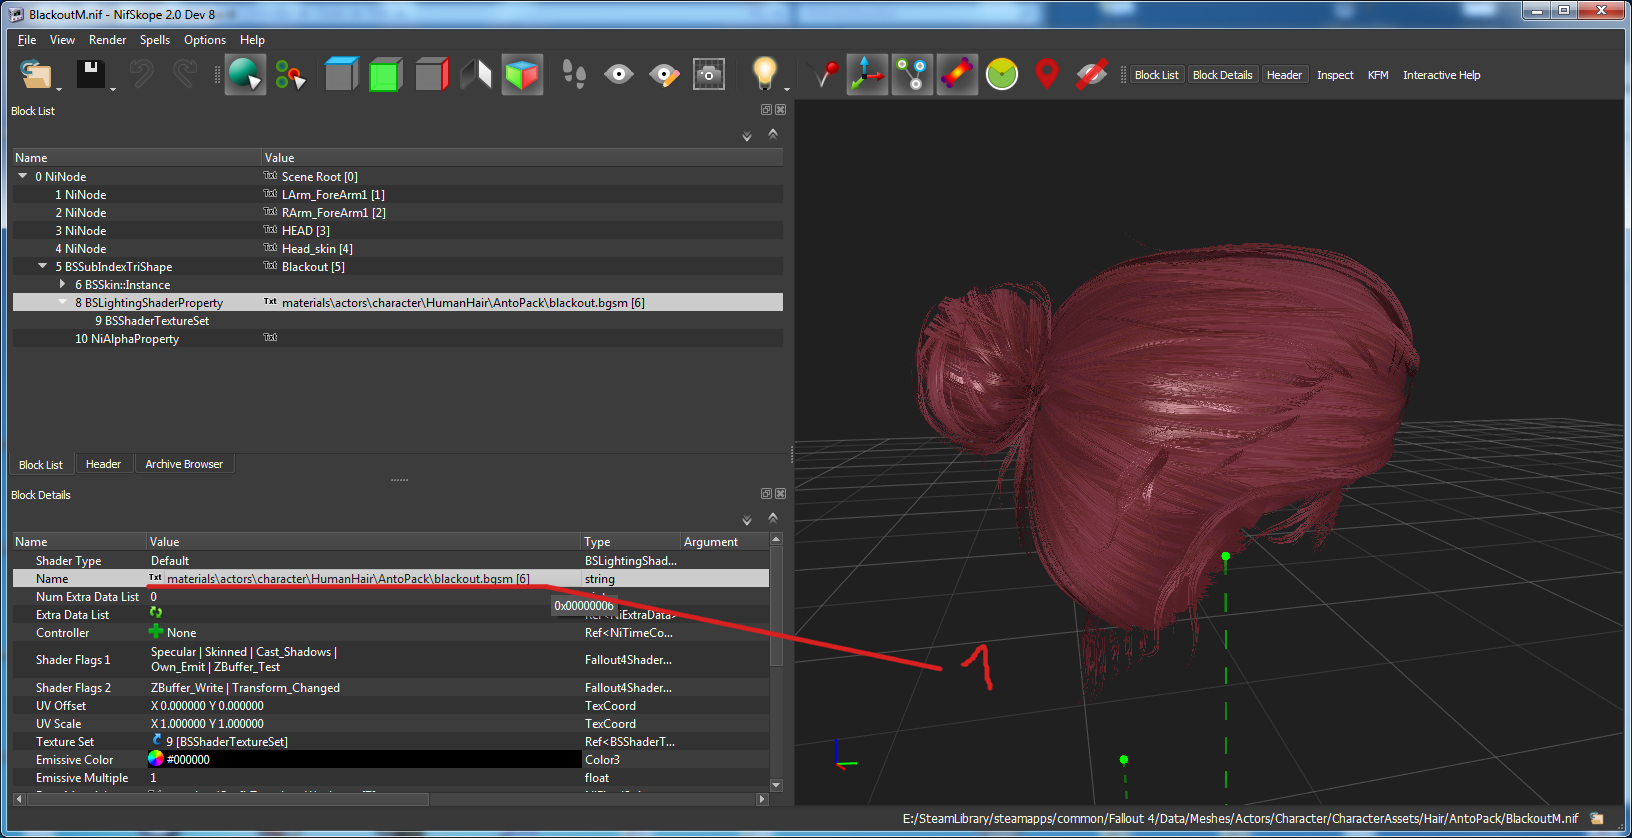The width and height of the screenshot is (1632, 838).
Task: Toggle the Inspect toolbar button
Action: pyautogui.click(x=1335, y=75)
